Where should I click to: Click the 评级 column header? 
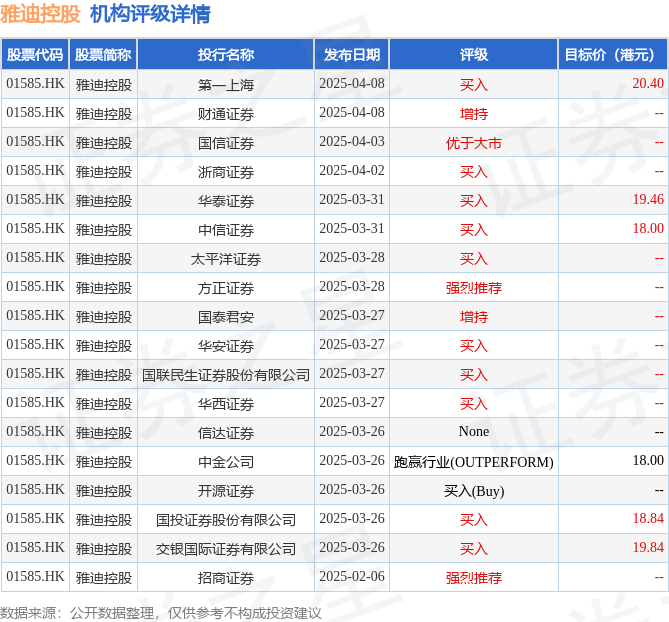tap(474, 55)
